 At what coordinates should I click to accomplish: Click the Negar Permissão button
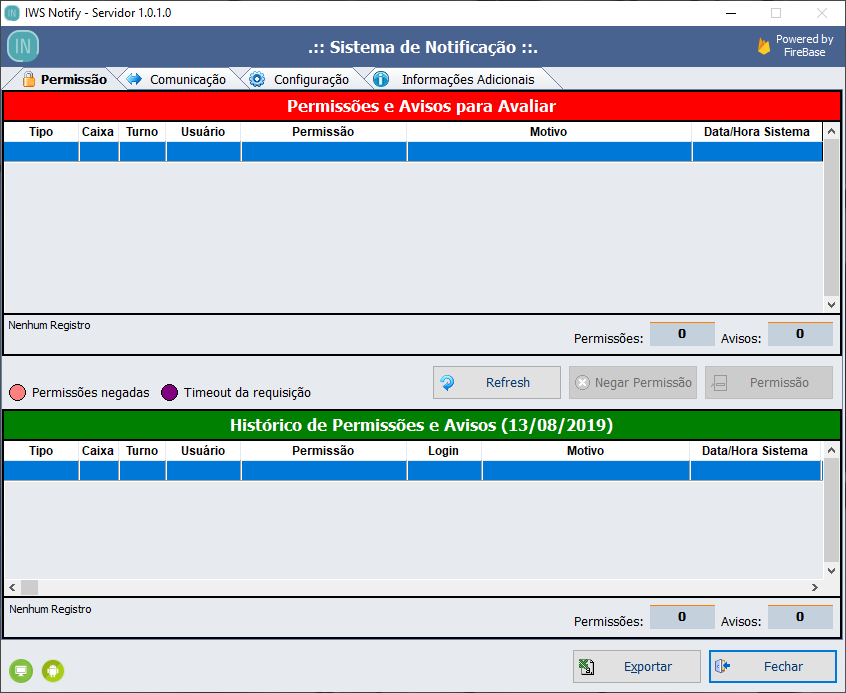pyautogui.click(x=633, y=382)
